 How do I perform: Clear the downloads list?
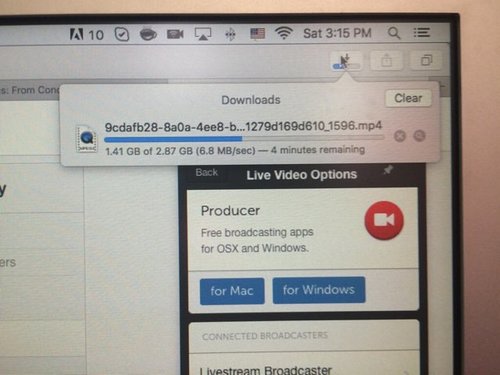pos(408,98)
